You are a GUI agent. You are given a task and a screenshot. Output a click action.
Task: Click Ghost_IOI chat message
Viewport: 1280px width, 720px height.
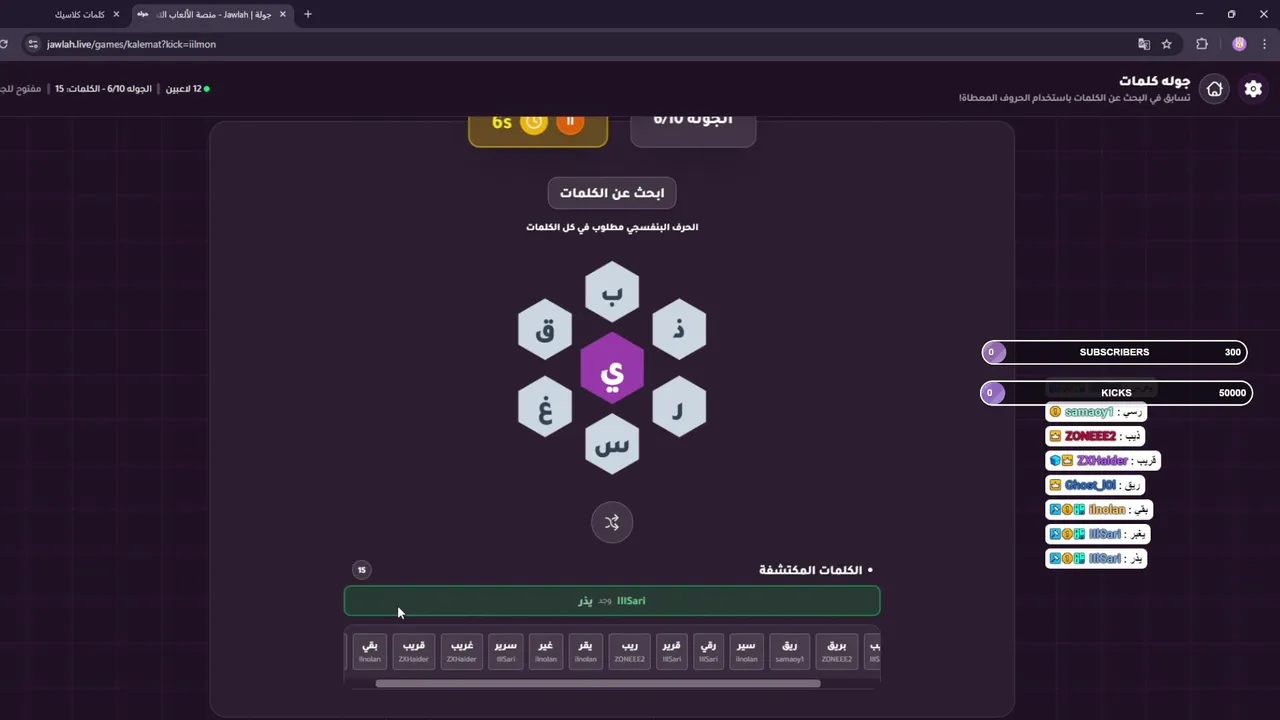1095,485
